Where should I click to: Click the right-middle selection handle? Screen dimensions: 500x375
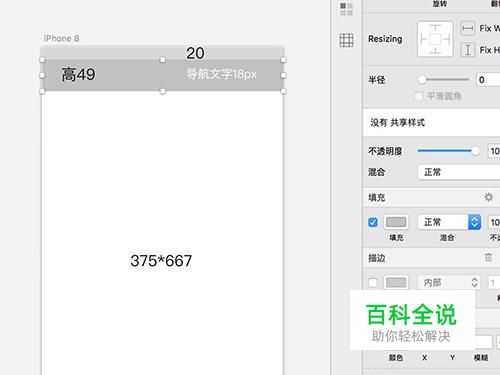(x=283, y=75)
